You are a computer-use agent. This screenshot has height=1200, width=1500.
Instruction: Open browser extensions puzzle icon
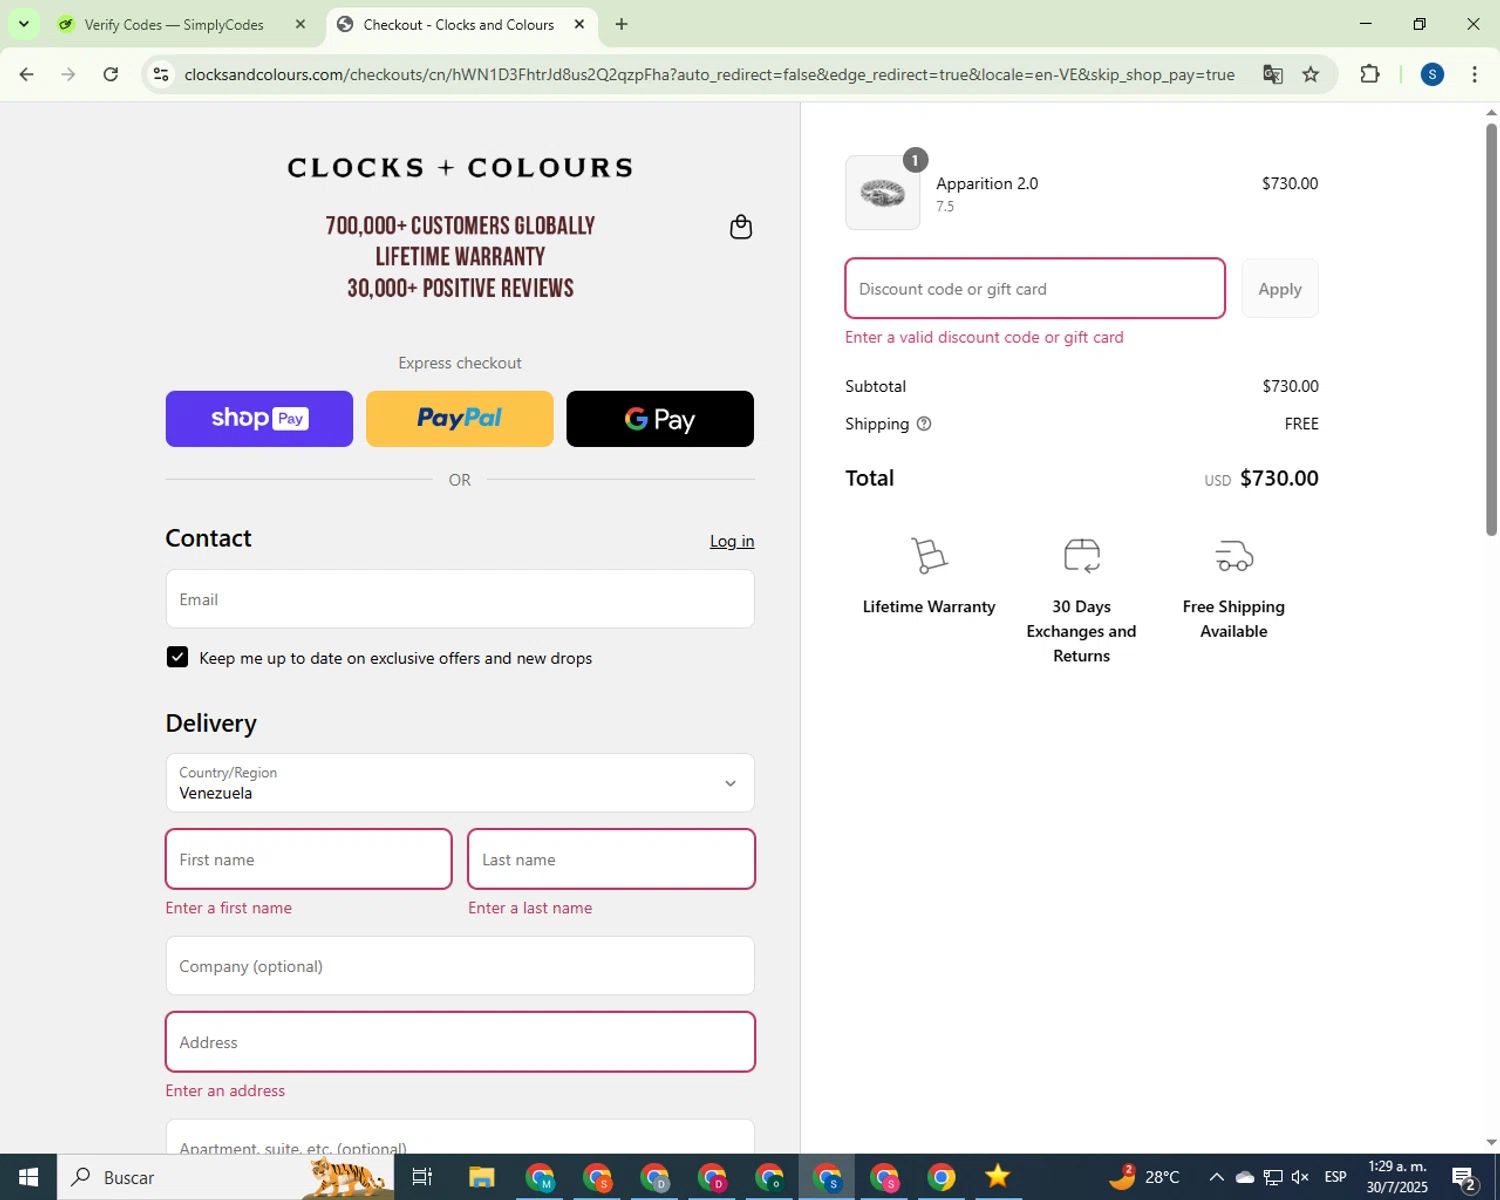click(x=1370, y=74)
